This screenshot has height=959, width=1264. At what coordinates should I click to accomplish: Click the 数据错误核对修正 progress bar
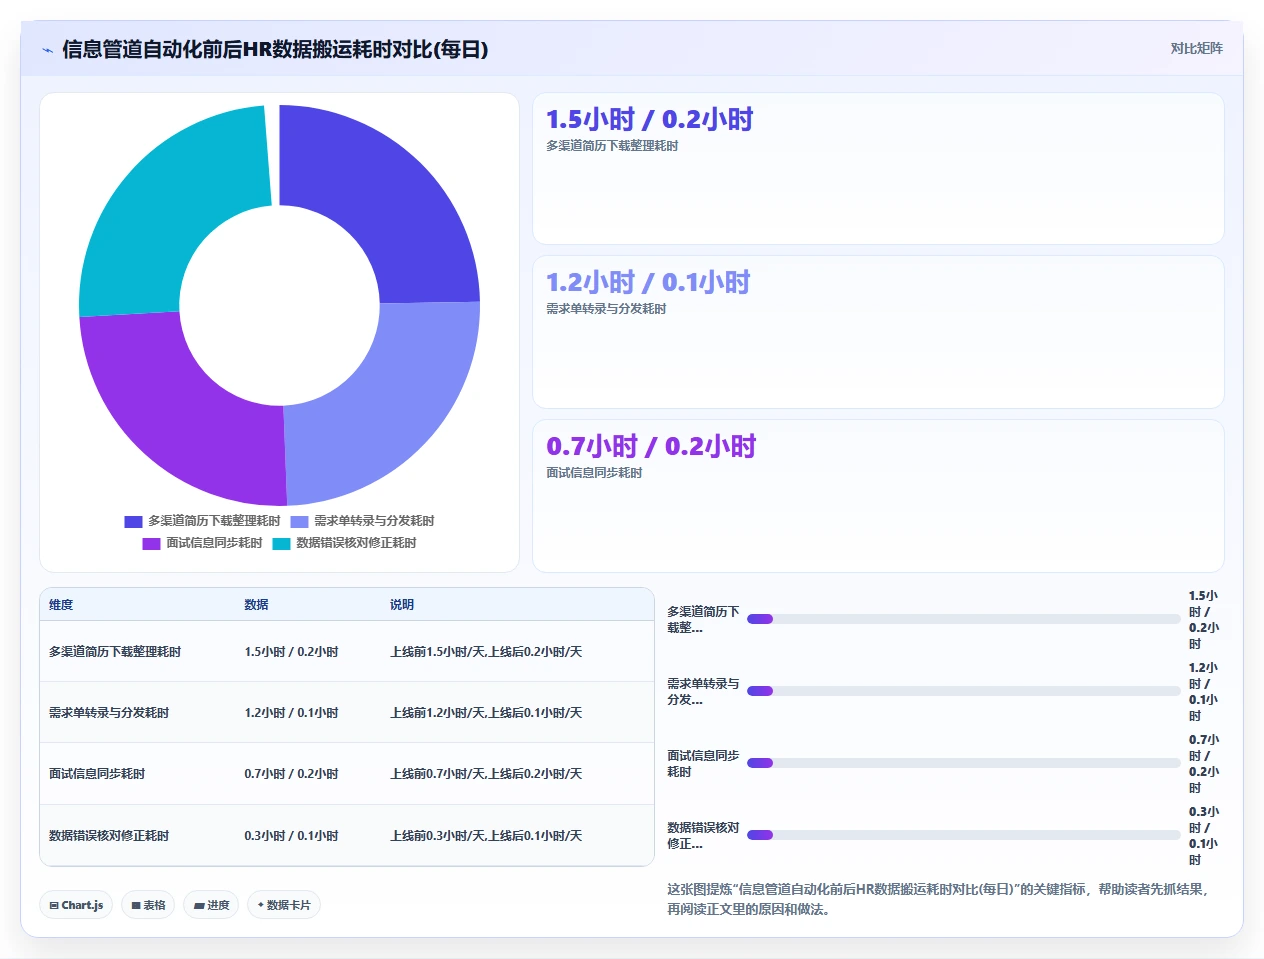[964, 835]
